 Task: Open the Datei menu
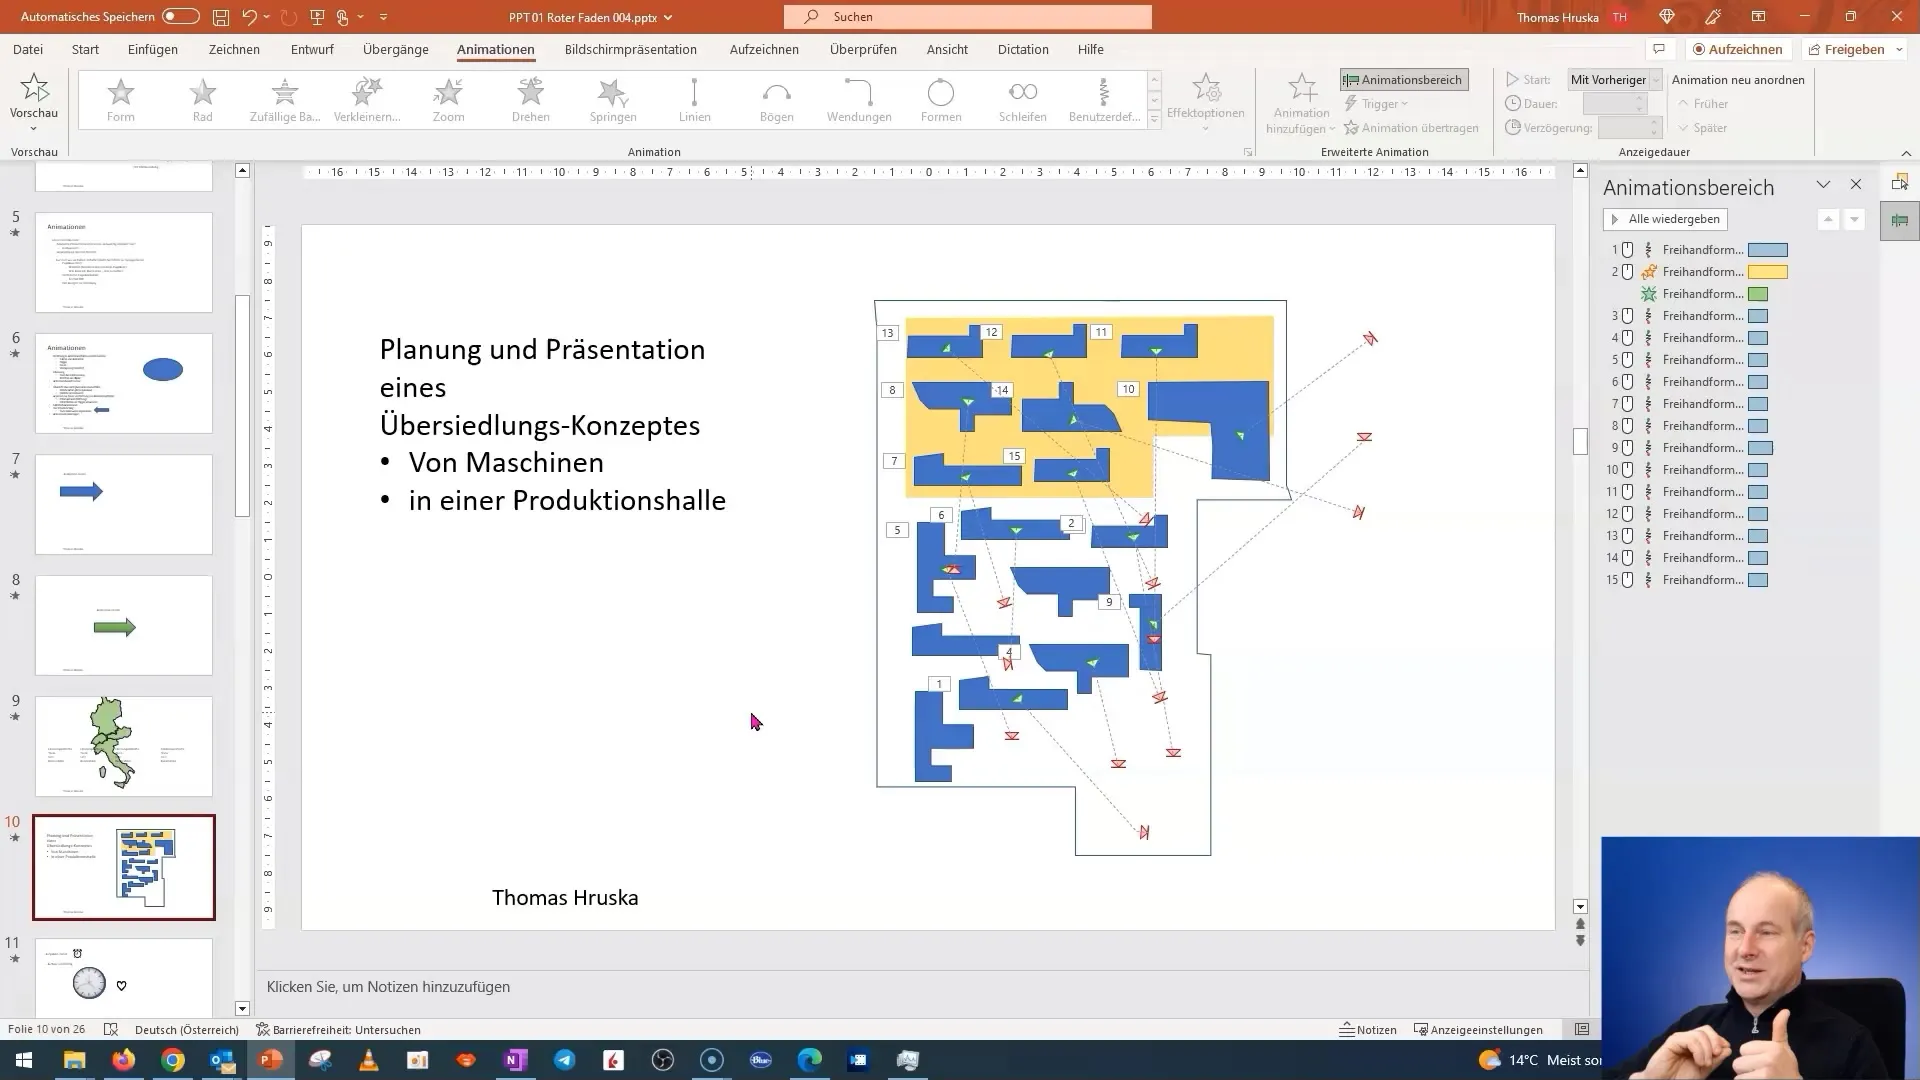pos(28,49)
